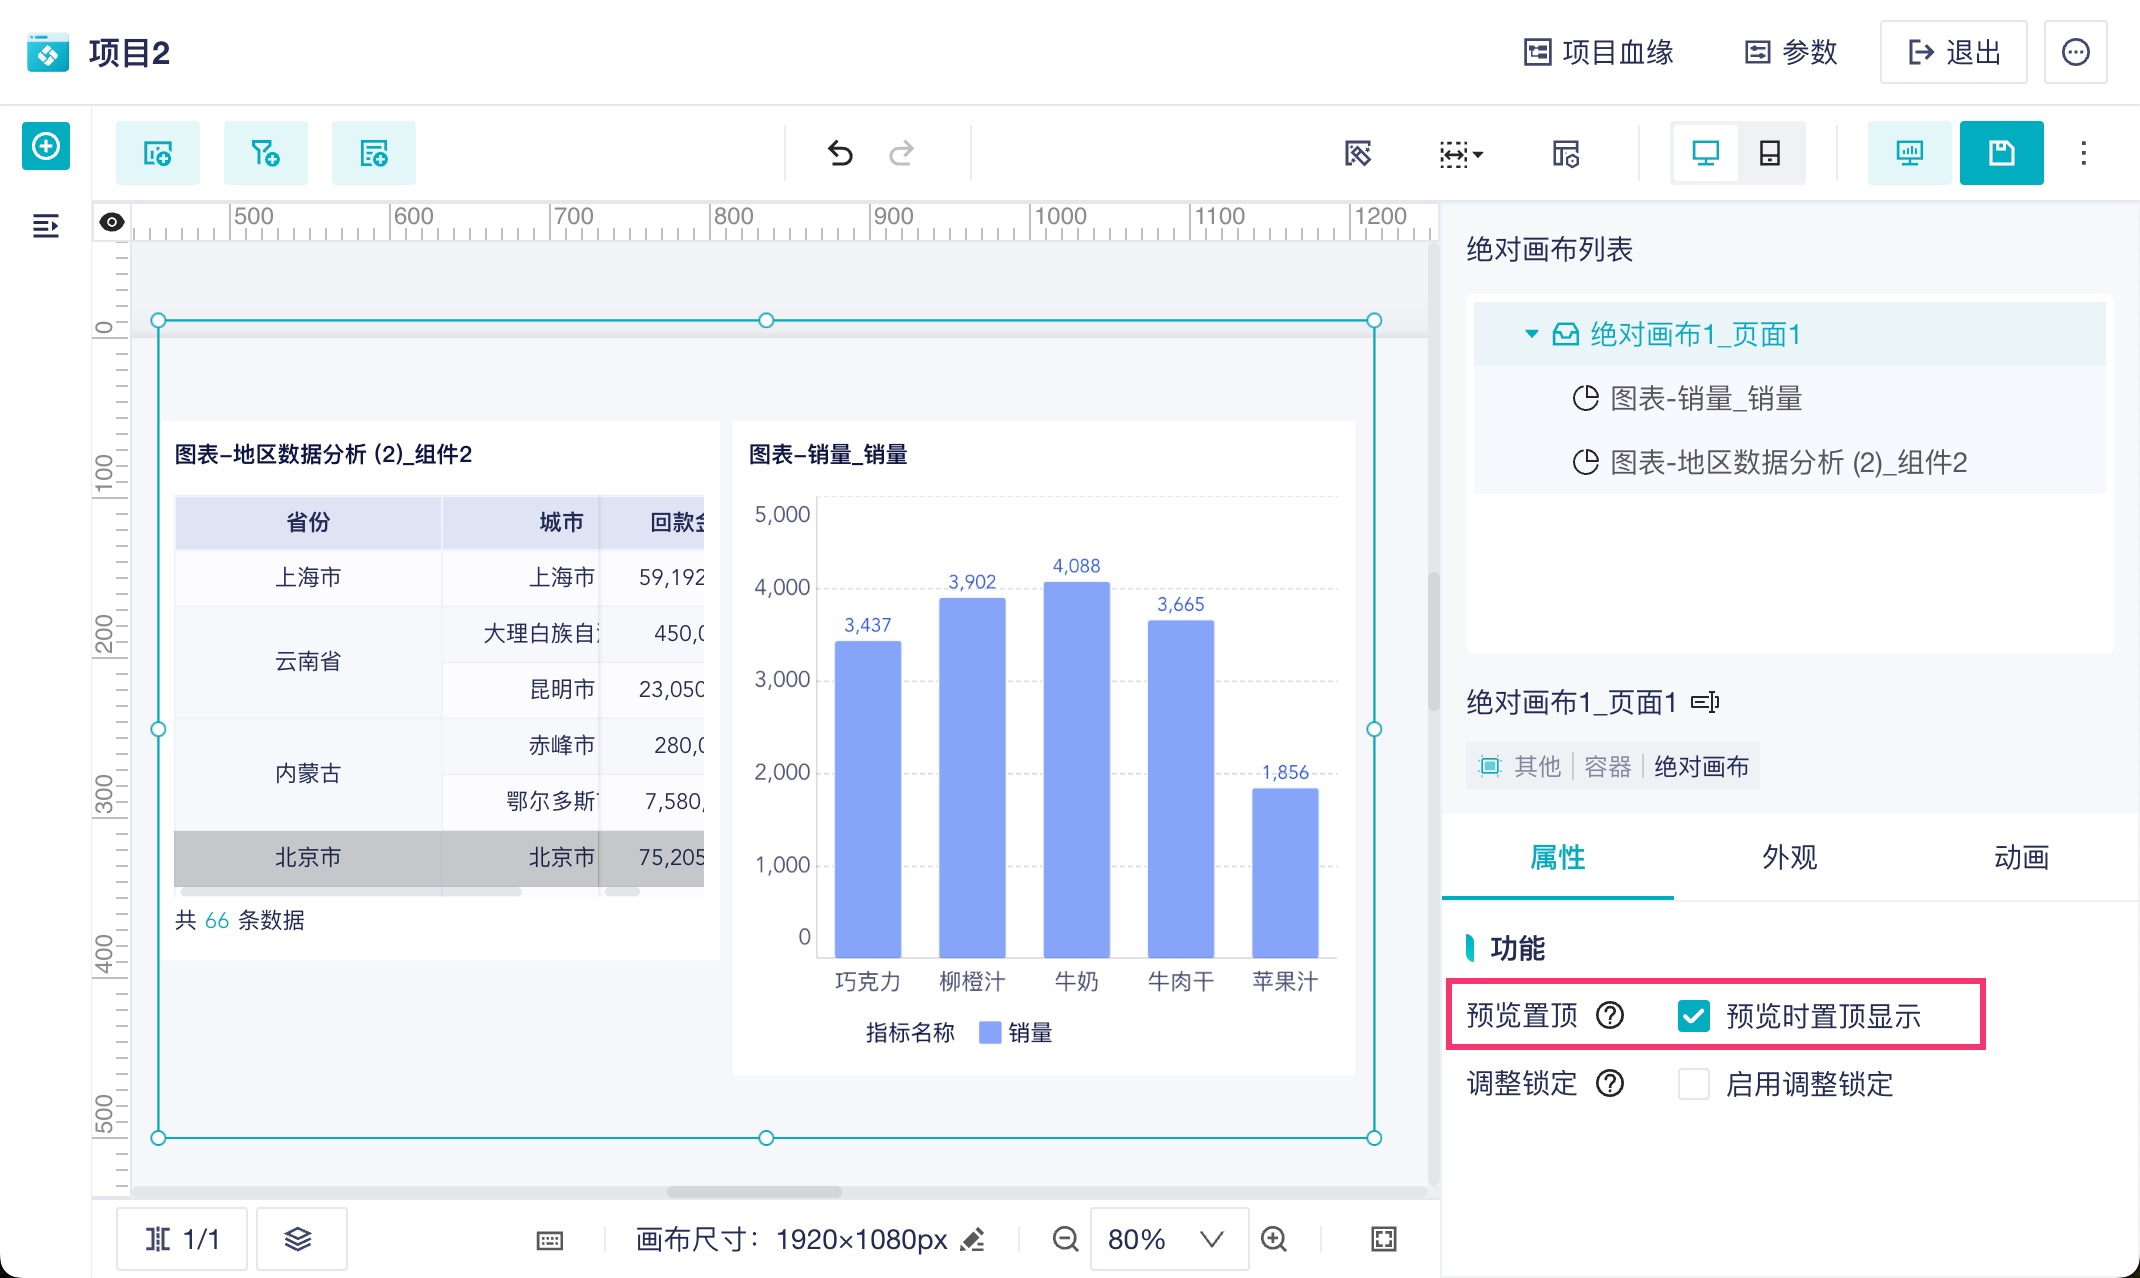Switch to the 外观 tab
The width and height of the screenshot is (2140, 1278).
(x=1789, y=857)
